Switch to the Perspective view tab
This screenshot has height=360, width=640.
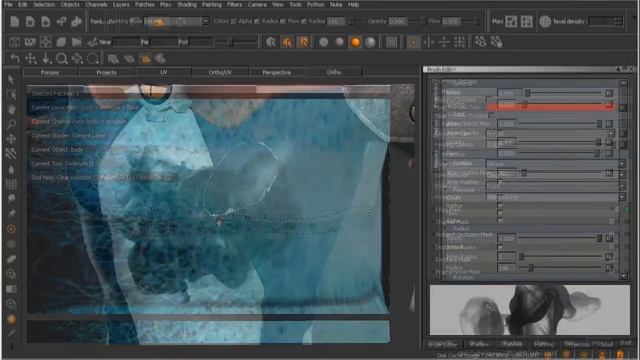click(x=277, y=72)
